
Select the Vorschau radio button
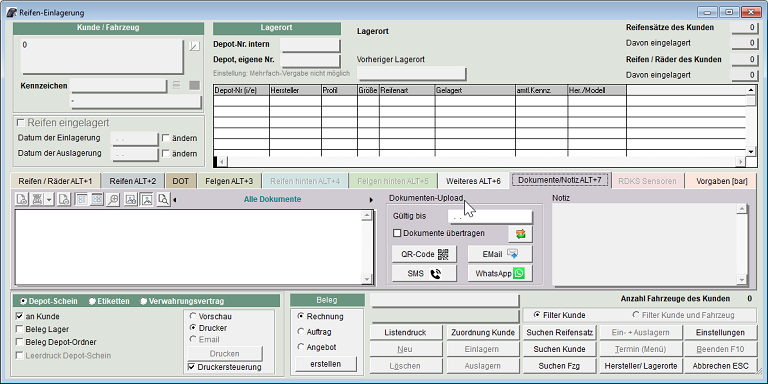click(x=192, y=316)
